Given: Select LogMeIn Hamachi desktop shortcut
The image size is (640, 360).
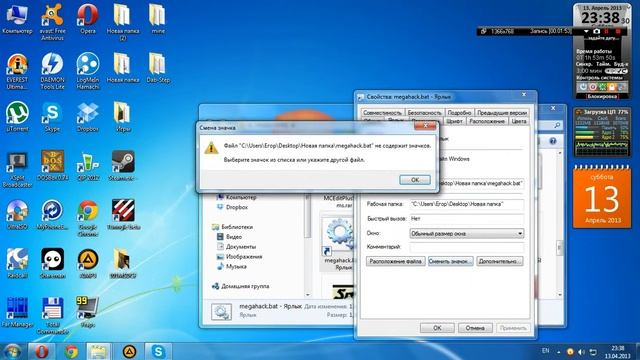Looking at the screenshot, I should [88, 71].
